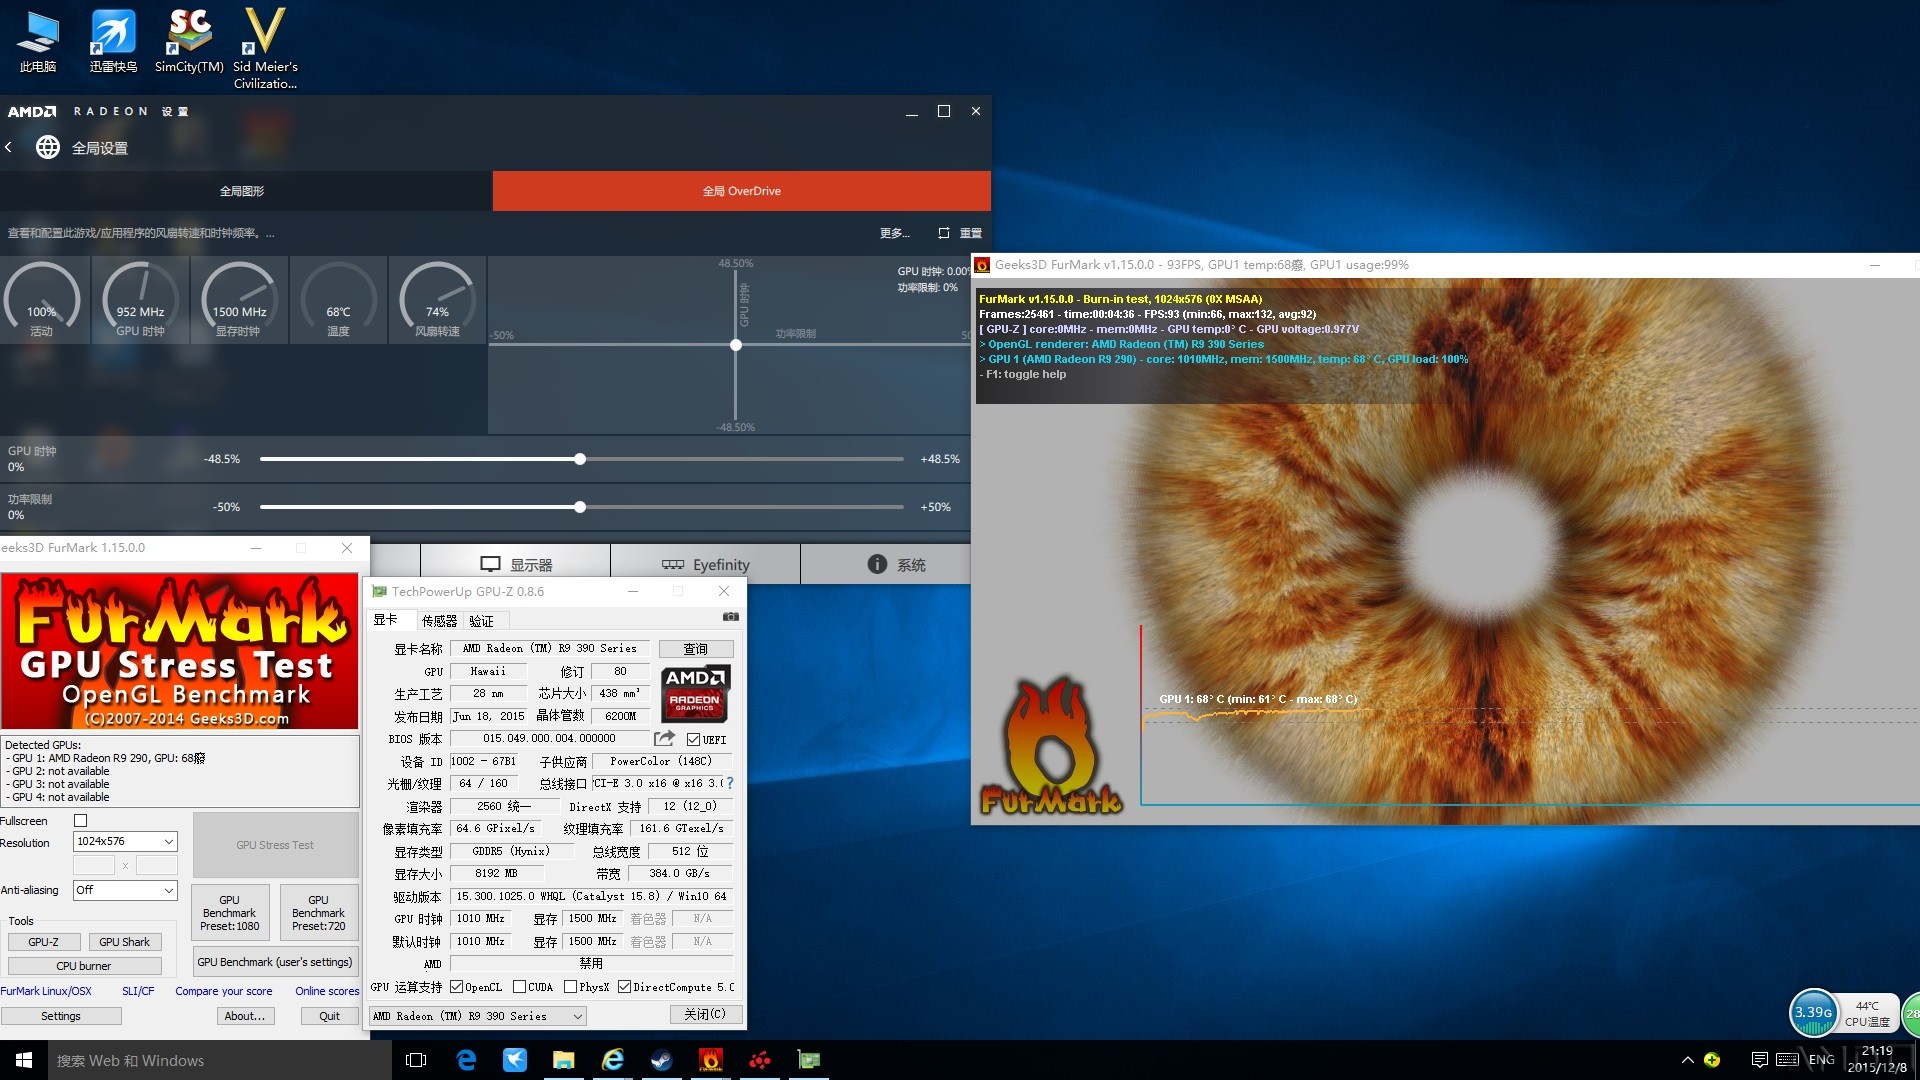
Task: Run GPU Benchmark Preset:1080
Action: point(230,913)
